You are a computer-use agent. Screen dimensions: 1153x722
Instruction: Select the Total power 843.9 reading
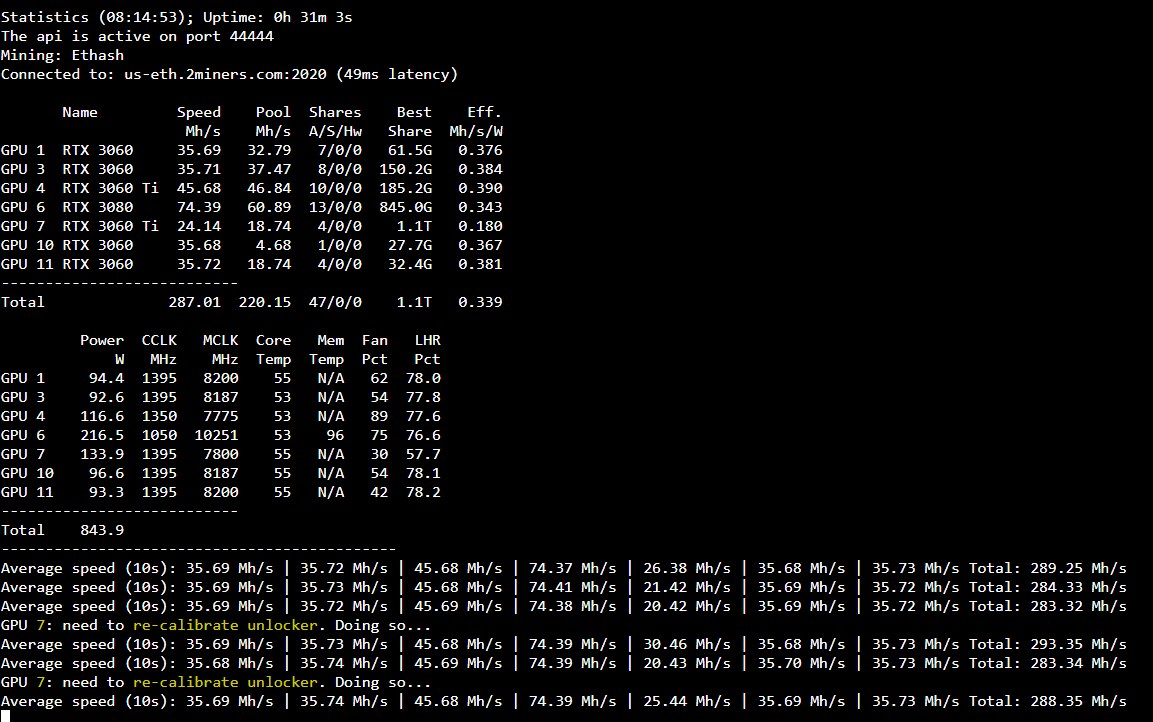[102, 530]
